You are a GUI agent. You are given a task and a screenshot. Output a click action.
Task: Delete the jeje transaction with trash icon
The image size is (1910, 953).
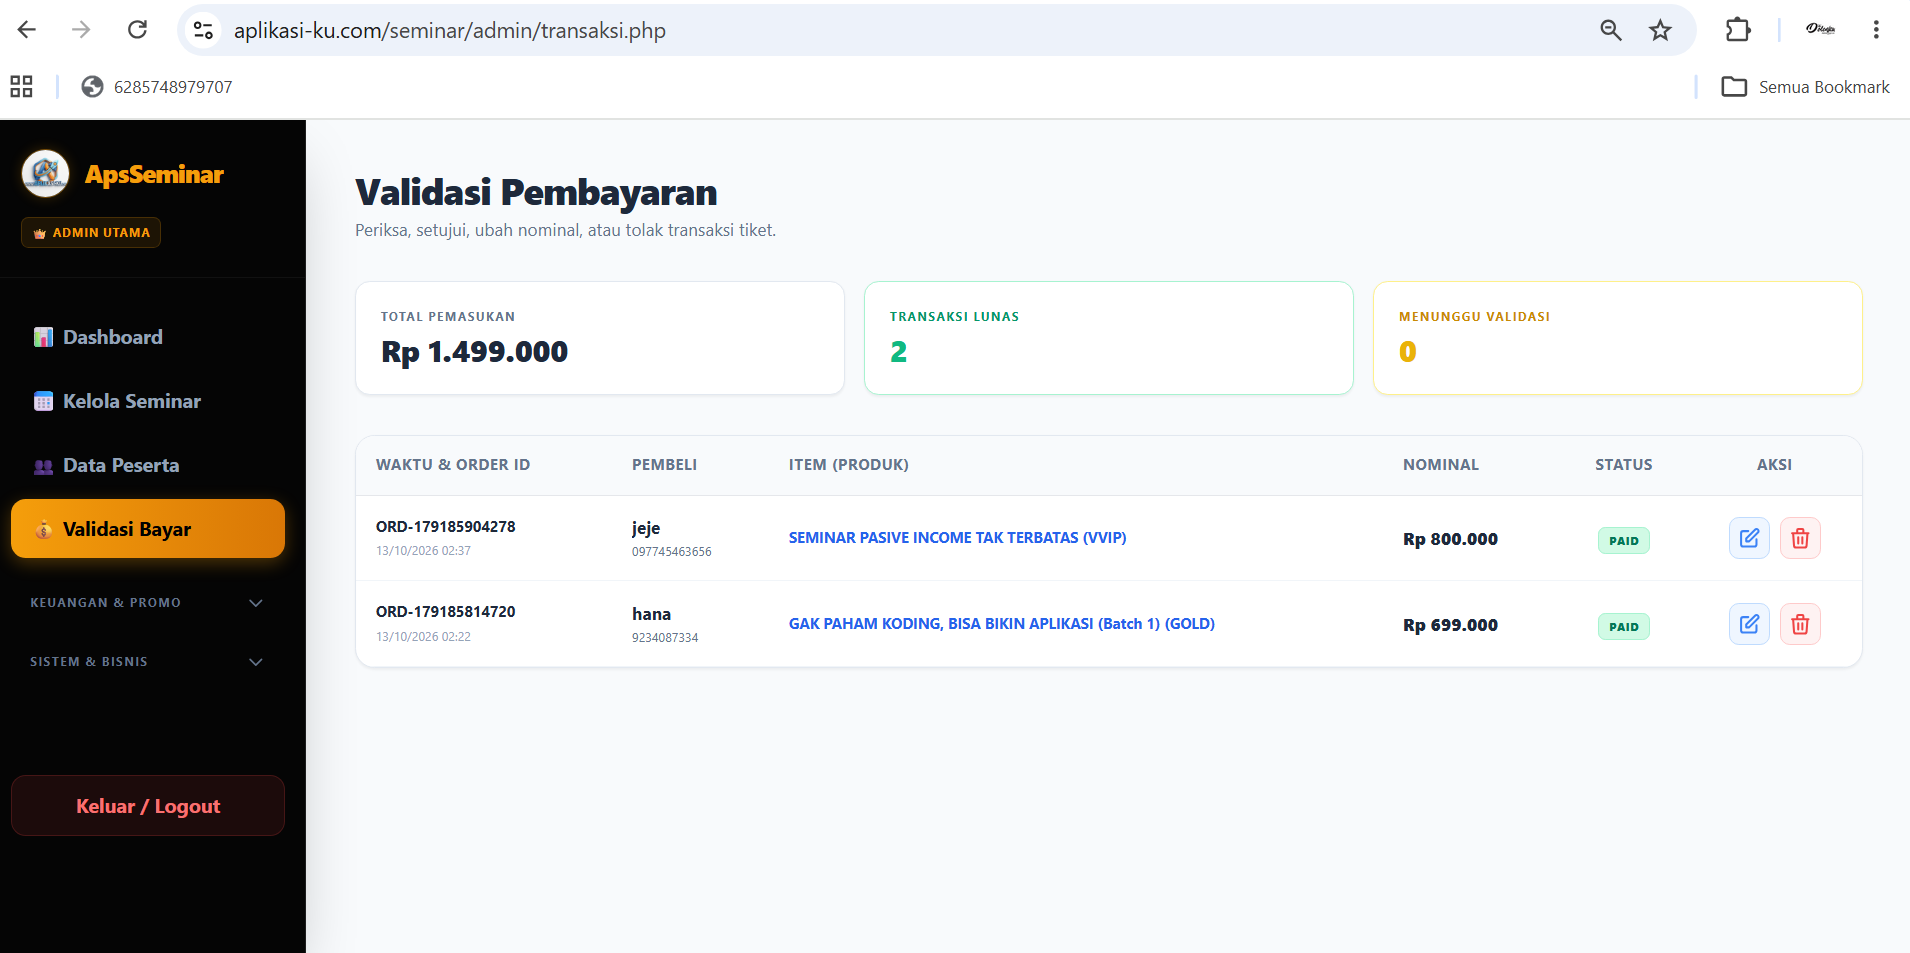(x=1800, y=538)
